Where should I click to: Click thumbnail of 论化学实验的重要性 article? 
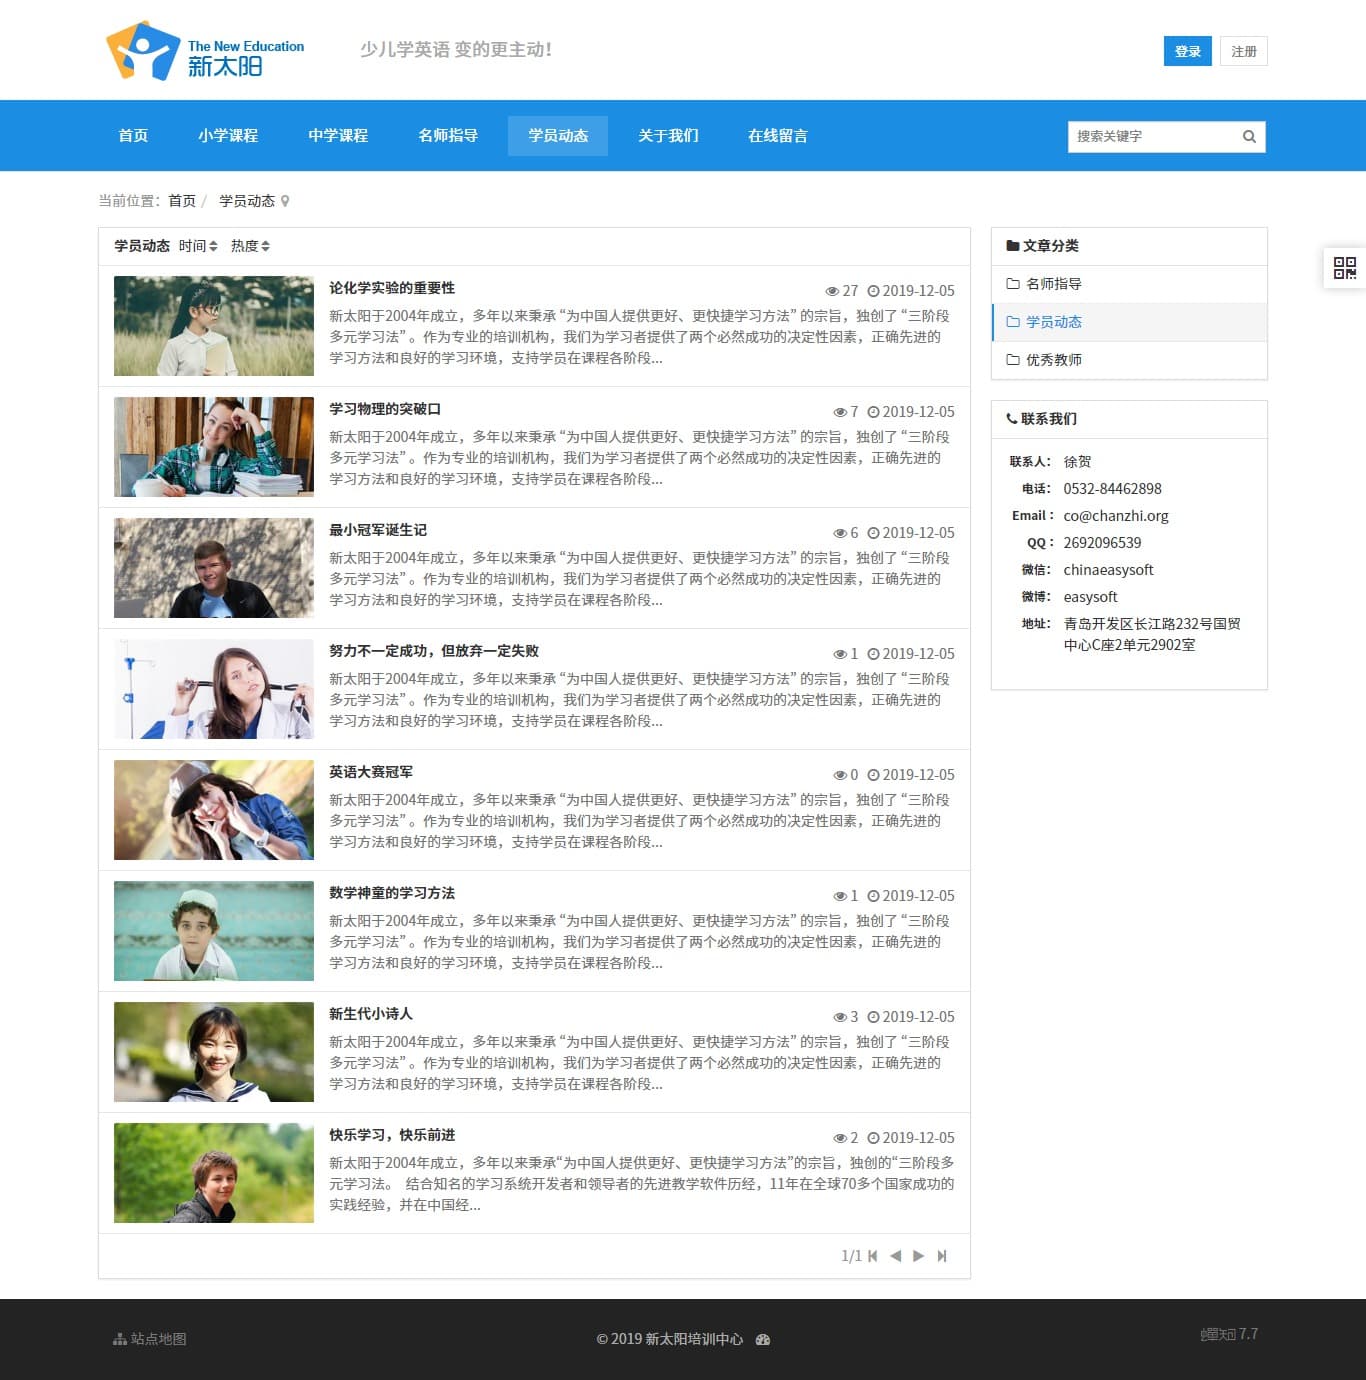[x=214, y=326]
